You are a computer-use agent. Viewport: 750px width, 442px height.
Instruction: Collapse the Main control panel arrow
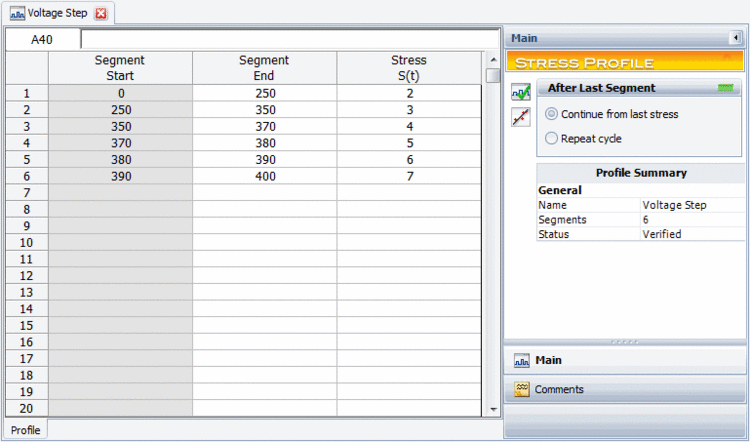(x=735, y=38)
